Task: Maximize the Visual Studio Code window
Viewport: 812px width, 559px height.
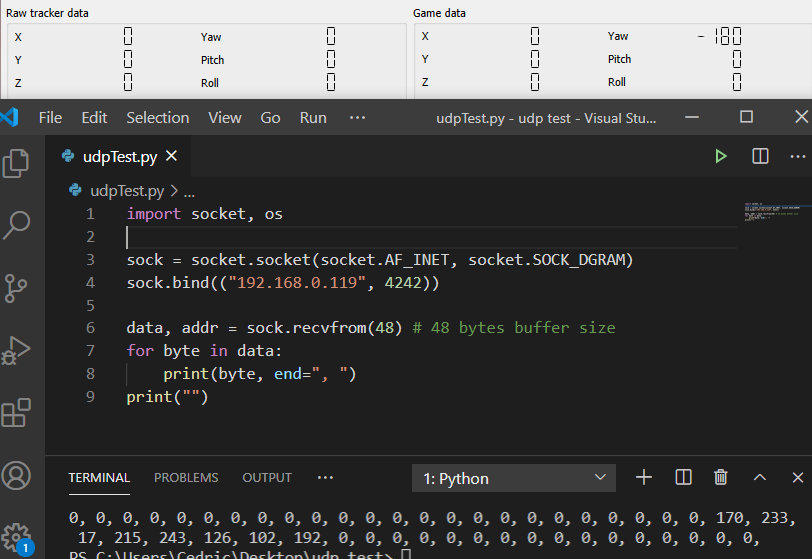Action: click(746, 117)
